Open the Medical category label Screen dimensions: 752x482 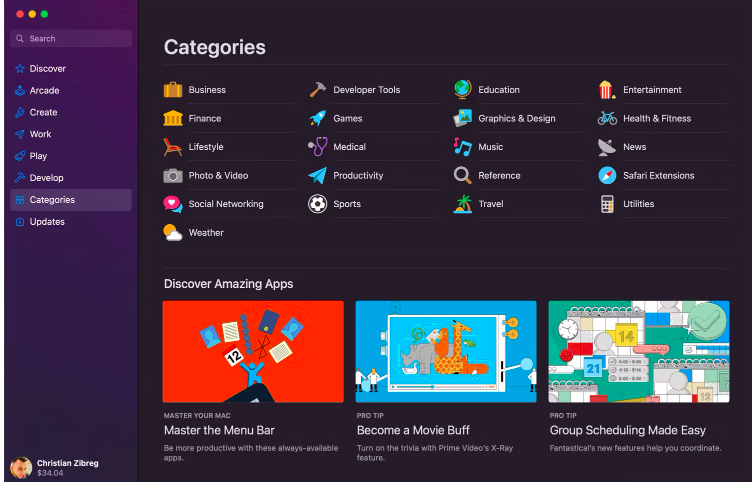click(350, 147)
